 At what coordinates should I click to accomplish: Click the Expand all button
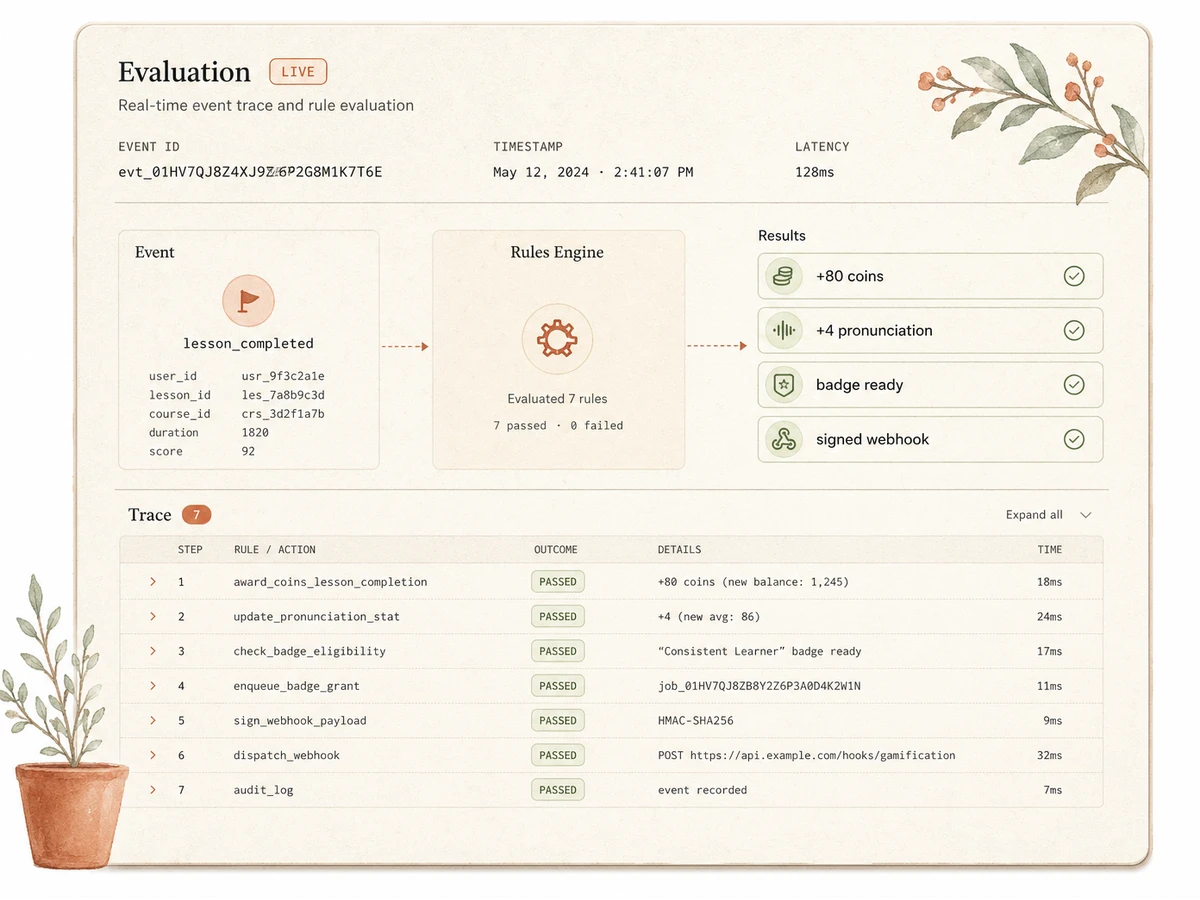click(1035, 515)
